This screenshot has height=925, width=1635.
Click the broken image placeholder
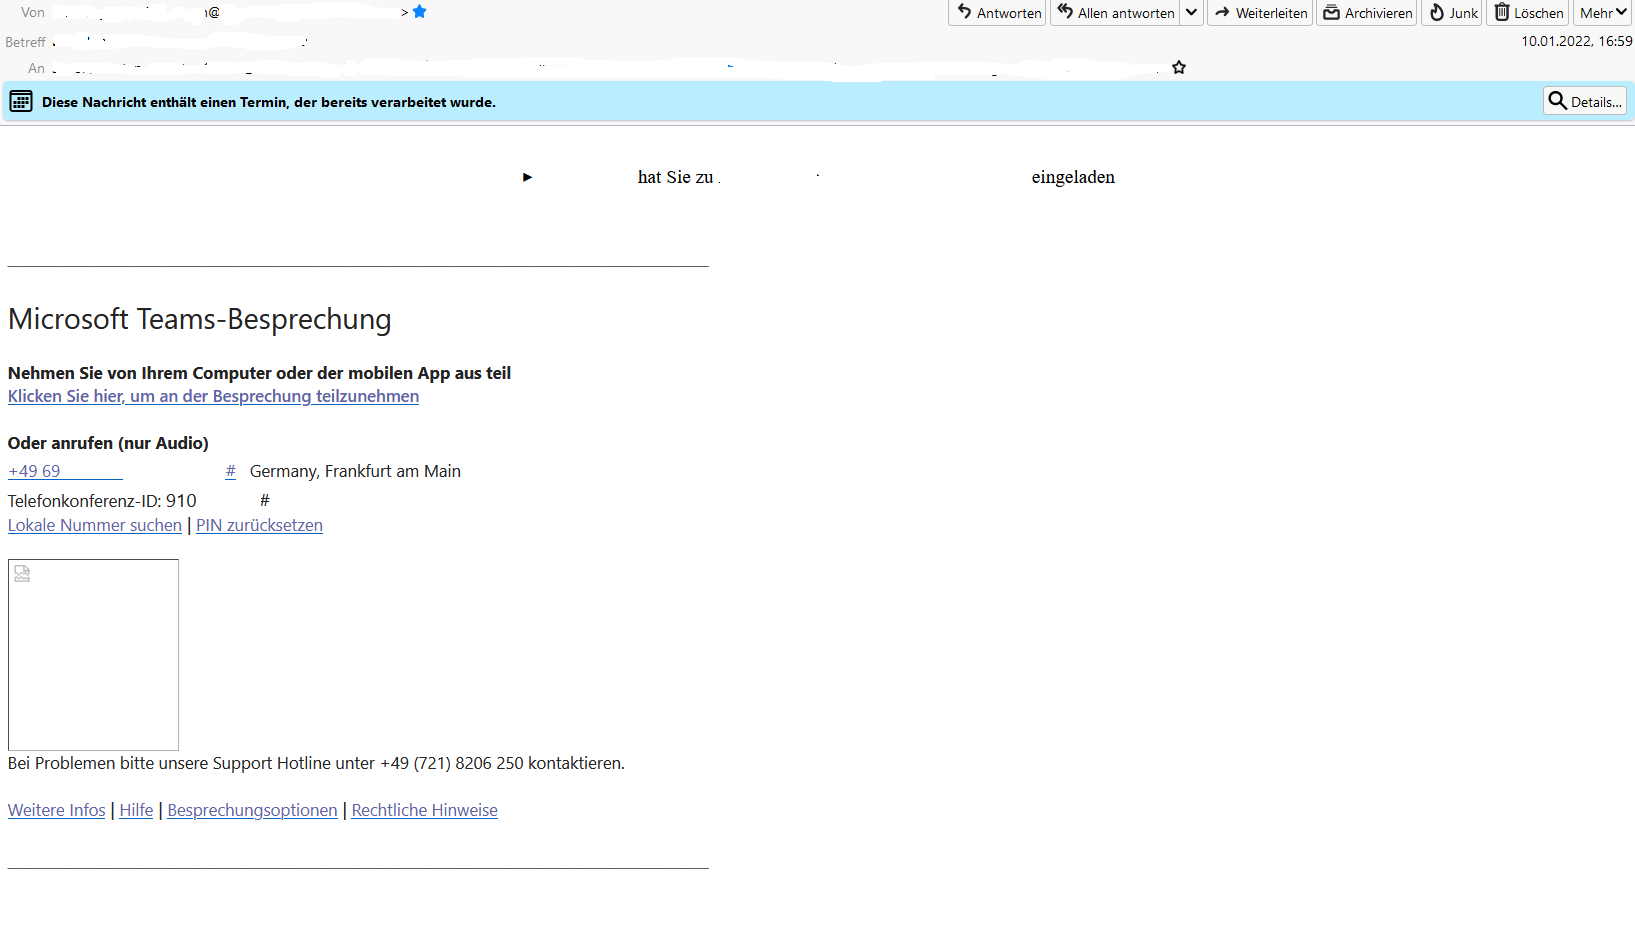(x=93, y=655)
